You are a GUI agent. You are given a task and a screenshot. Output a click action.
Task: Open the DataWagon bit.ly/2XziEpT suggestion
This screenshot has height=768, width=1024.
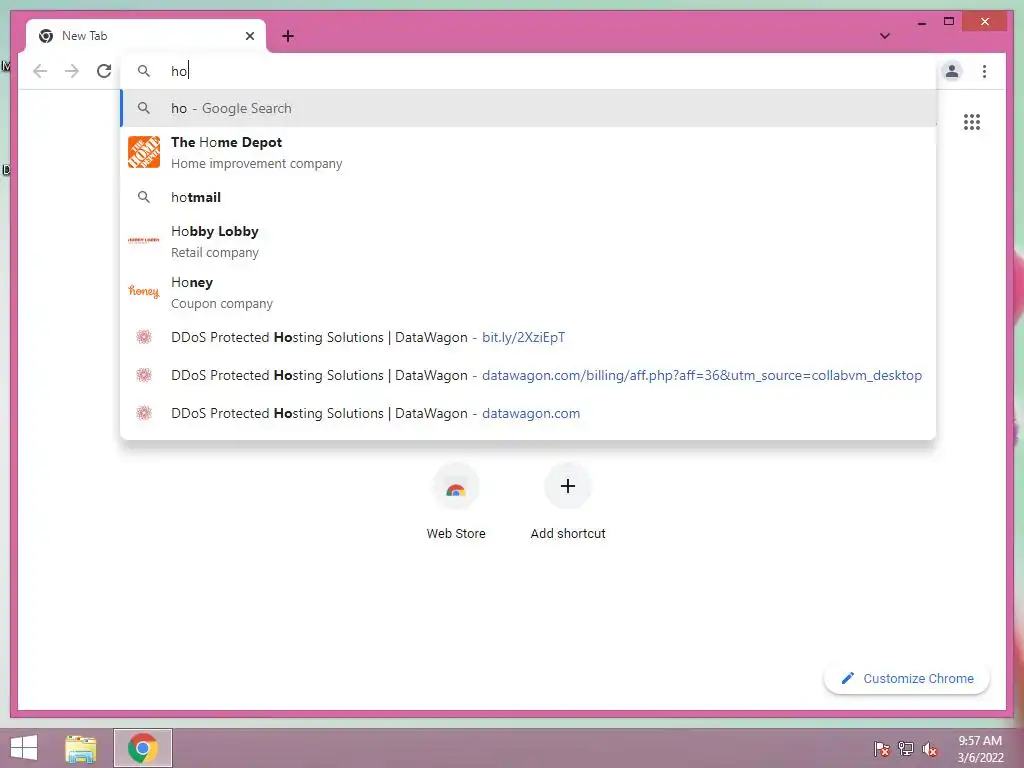point(528,338)
